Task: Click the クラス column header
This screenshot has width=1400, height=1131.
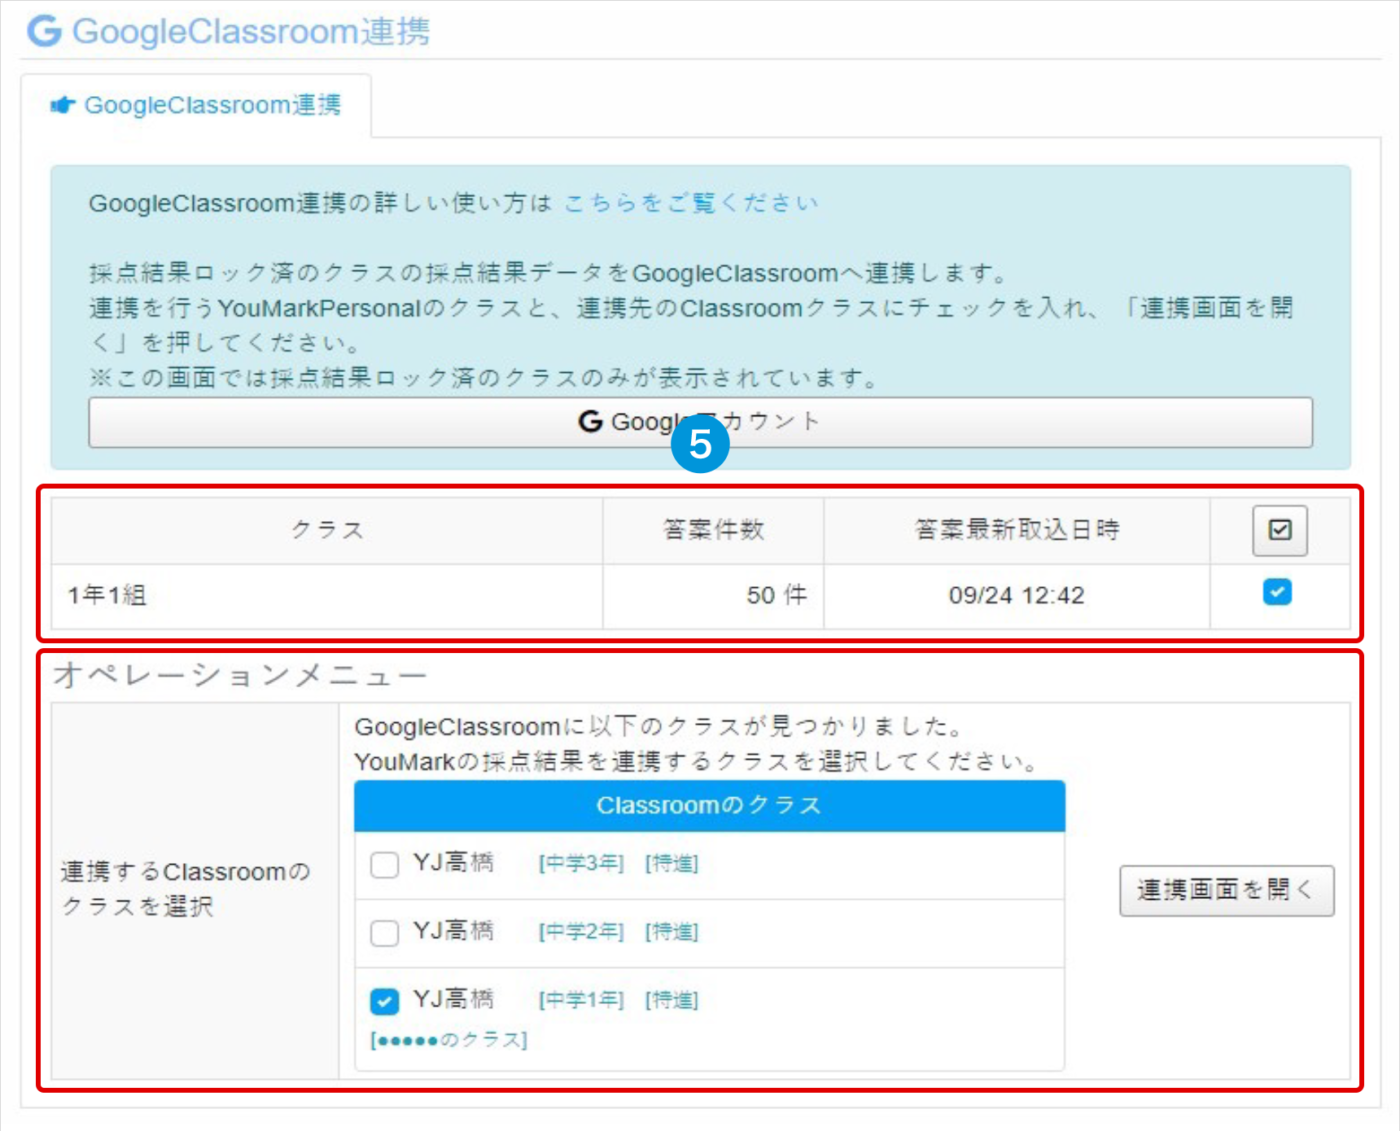Action: click(x=327, y=530)
